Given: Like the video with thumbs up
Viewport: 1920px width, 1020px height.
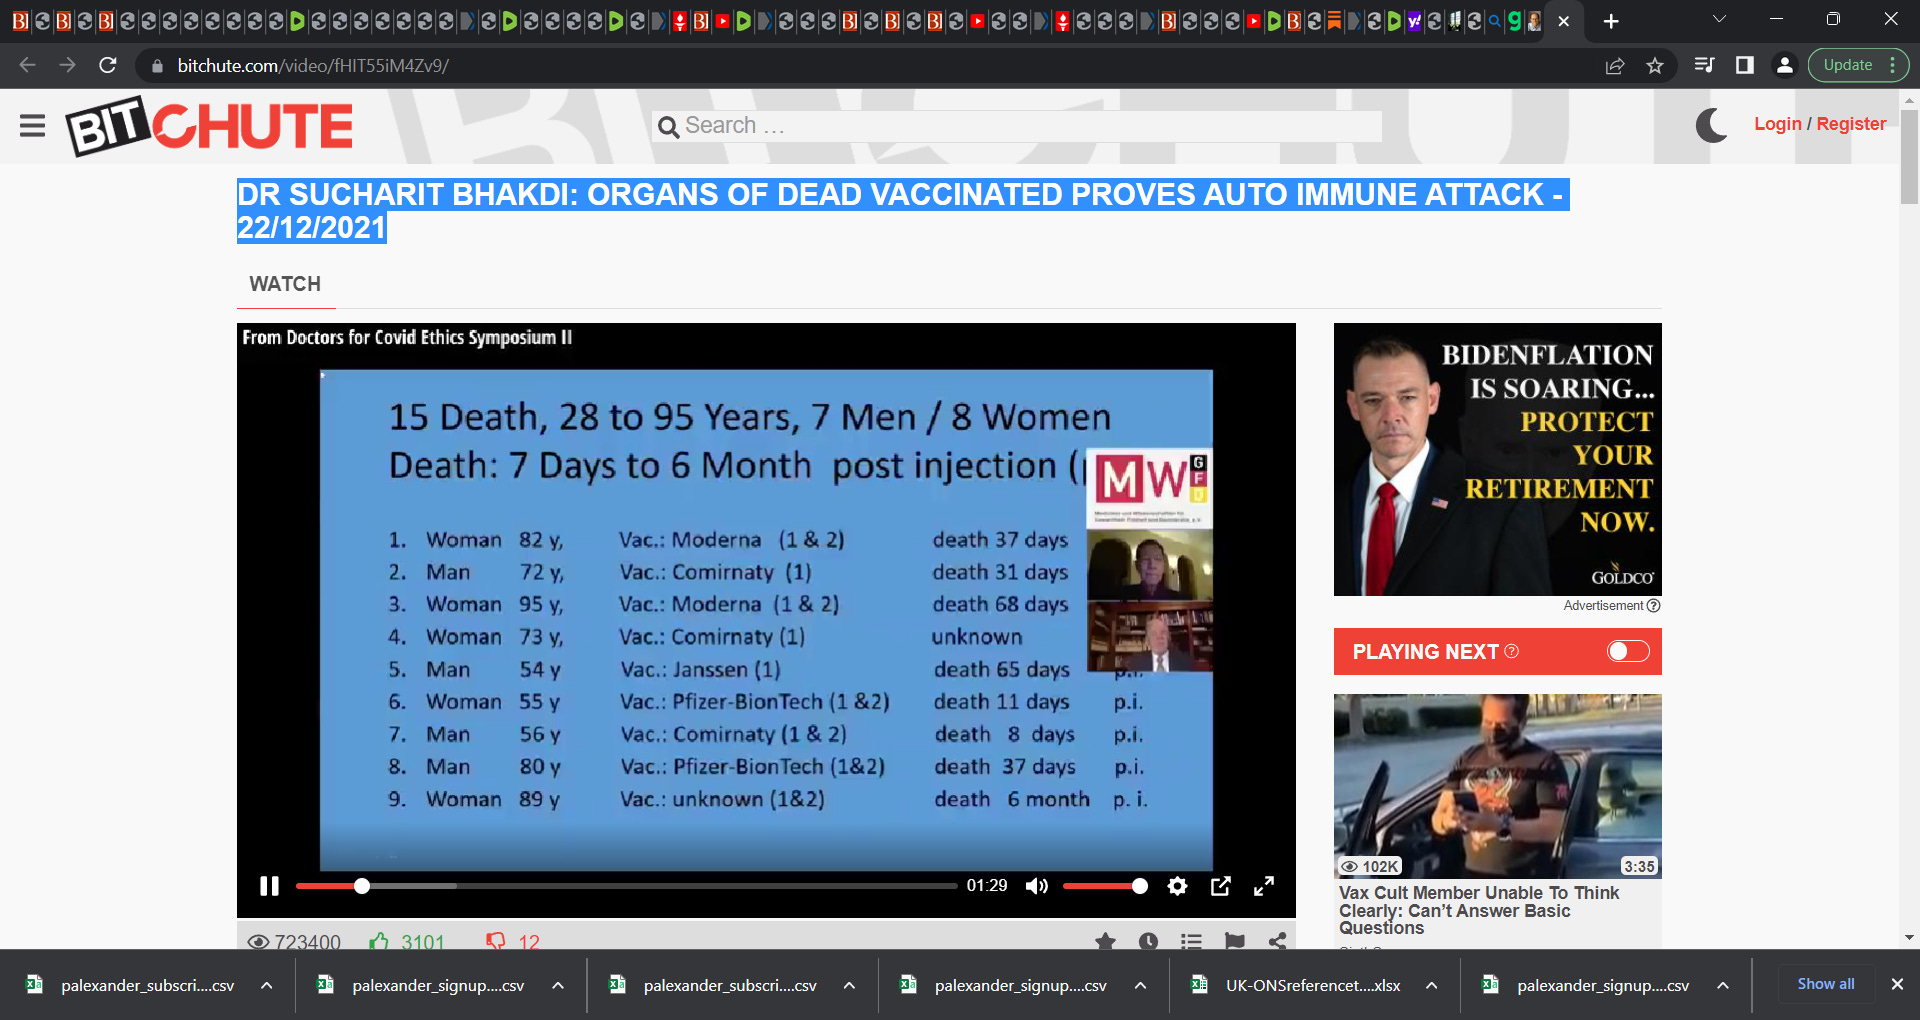Looking at the screenshot, I should 379,941.
